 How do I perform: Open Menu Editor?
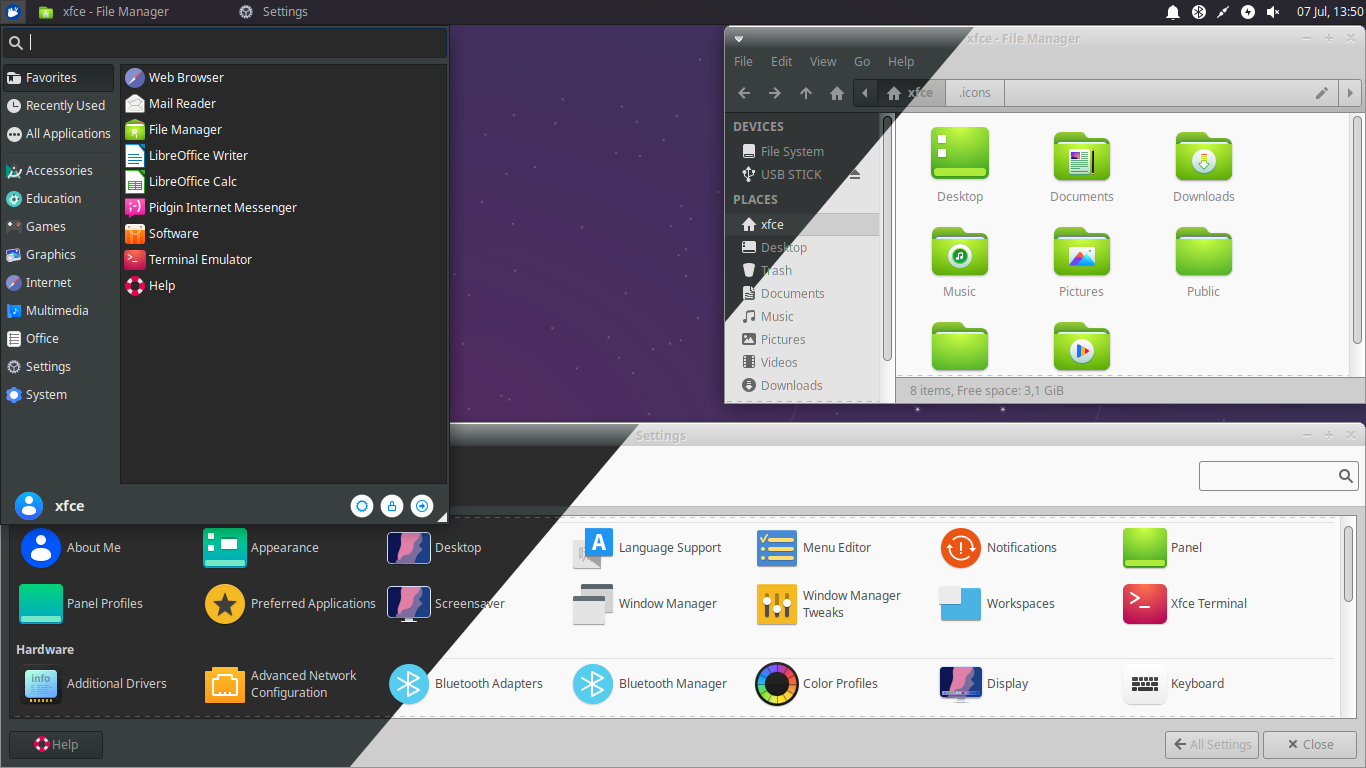tap(814, 548)
